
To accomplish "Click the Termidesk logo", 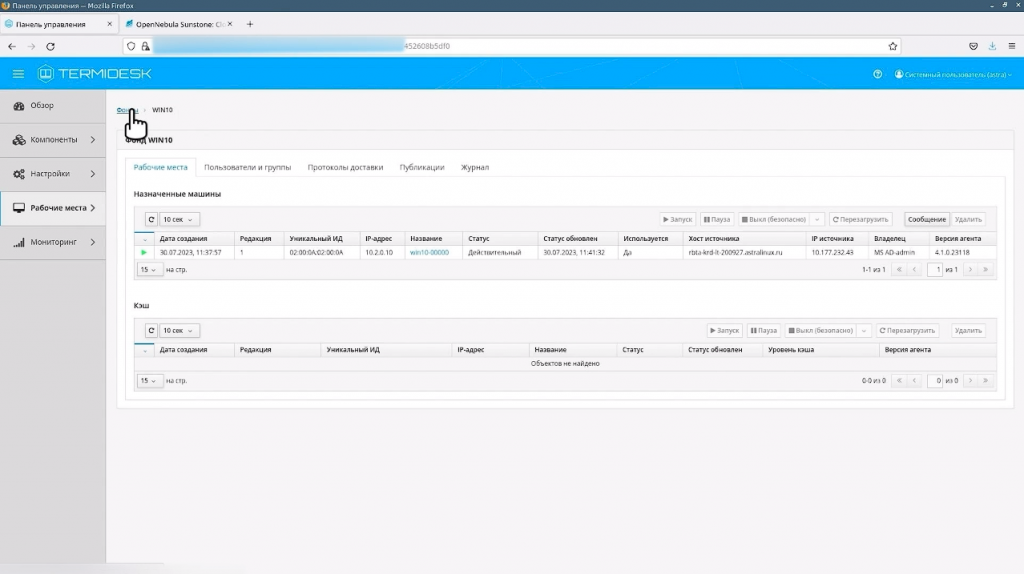I will click(95, 74).
